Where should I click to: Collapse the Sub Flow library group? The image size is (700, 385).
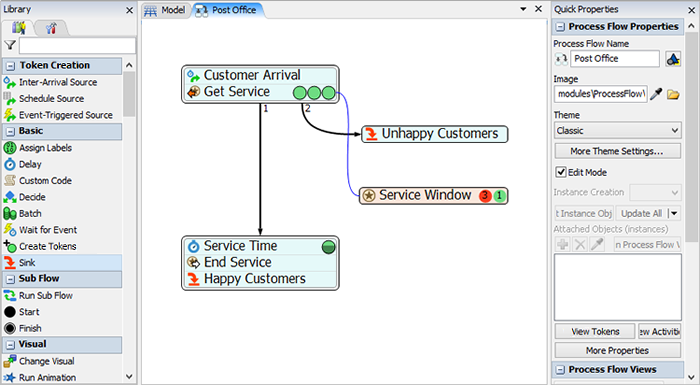10,279
